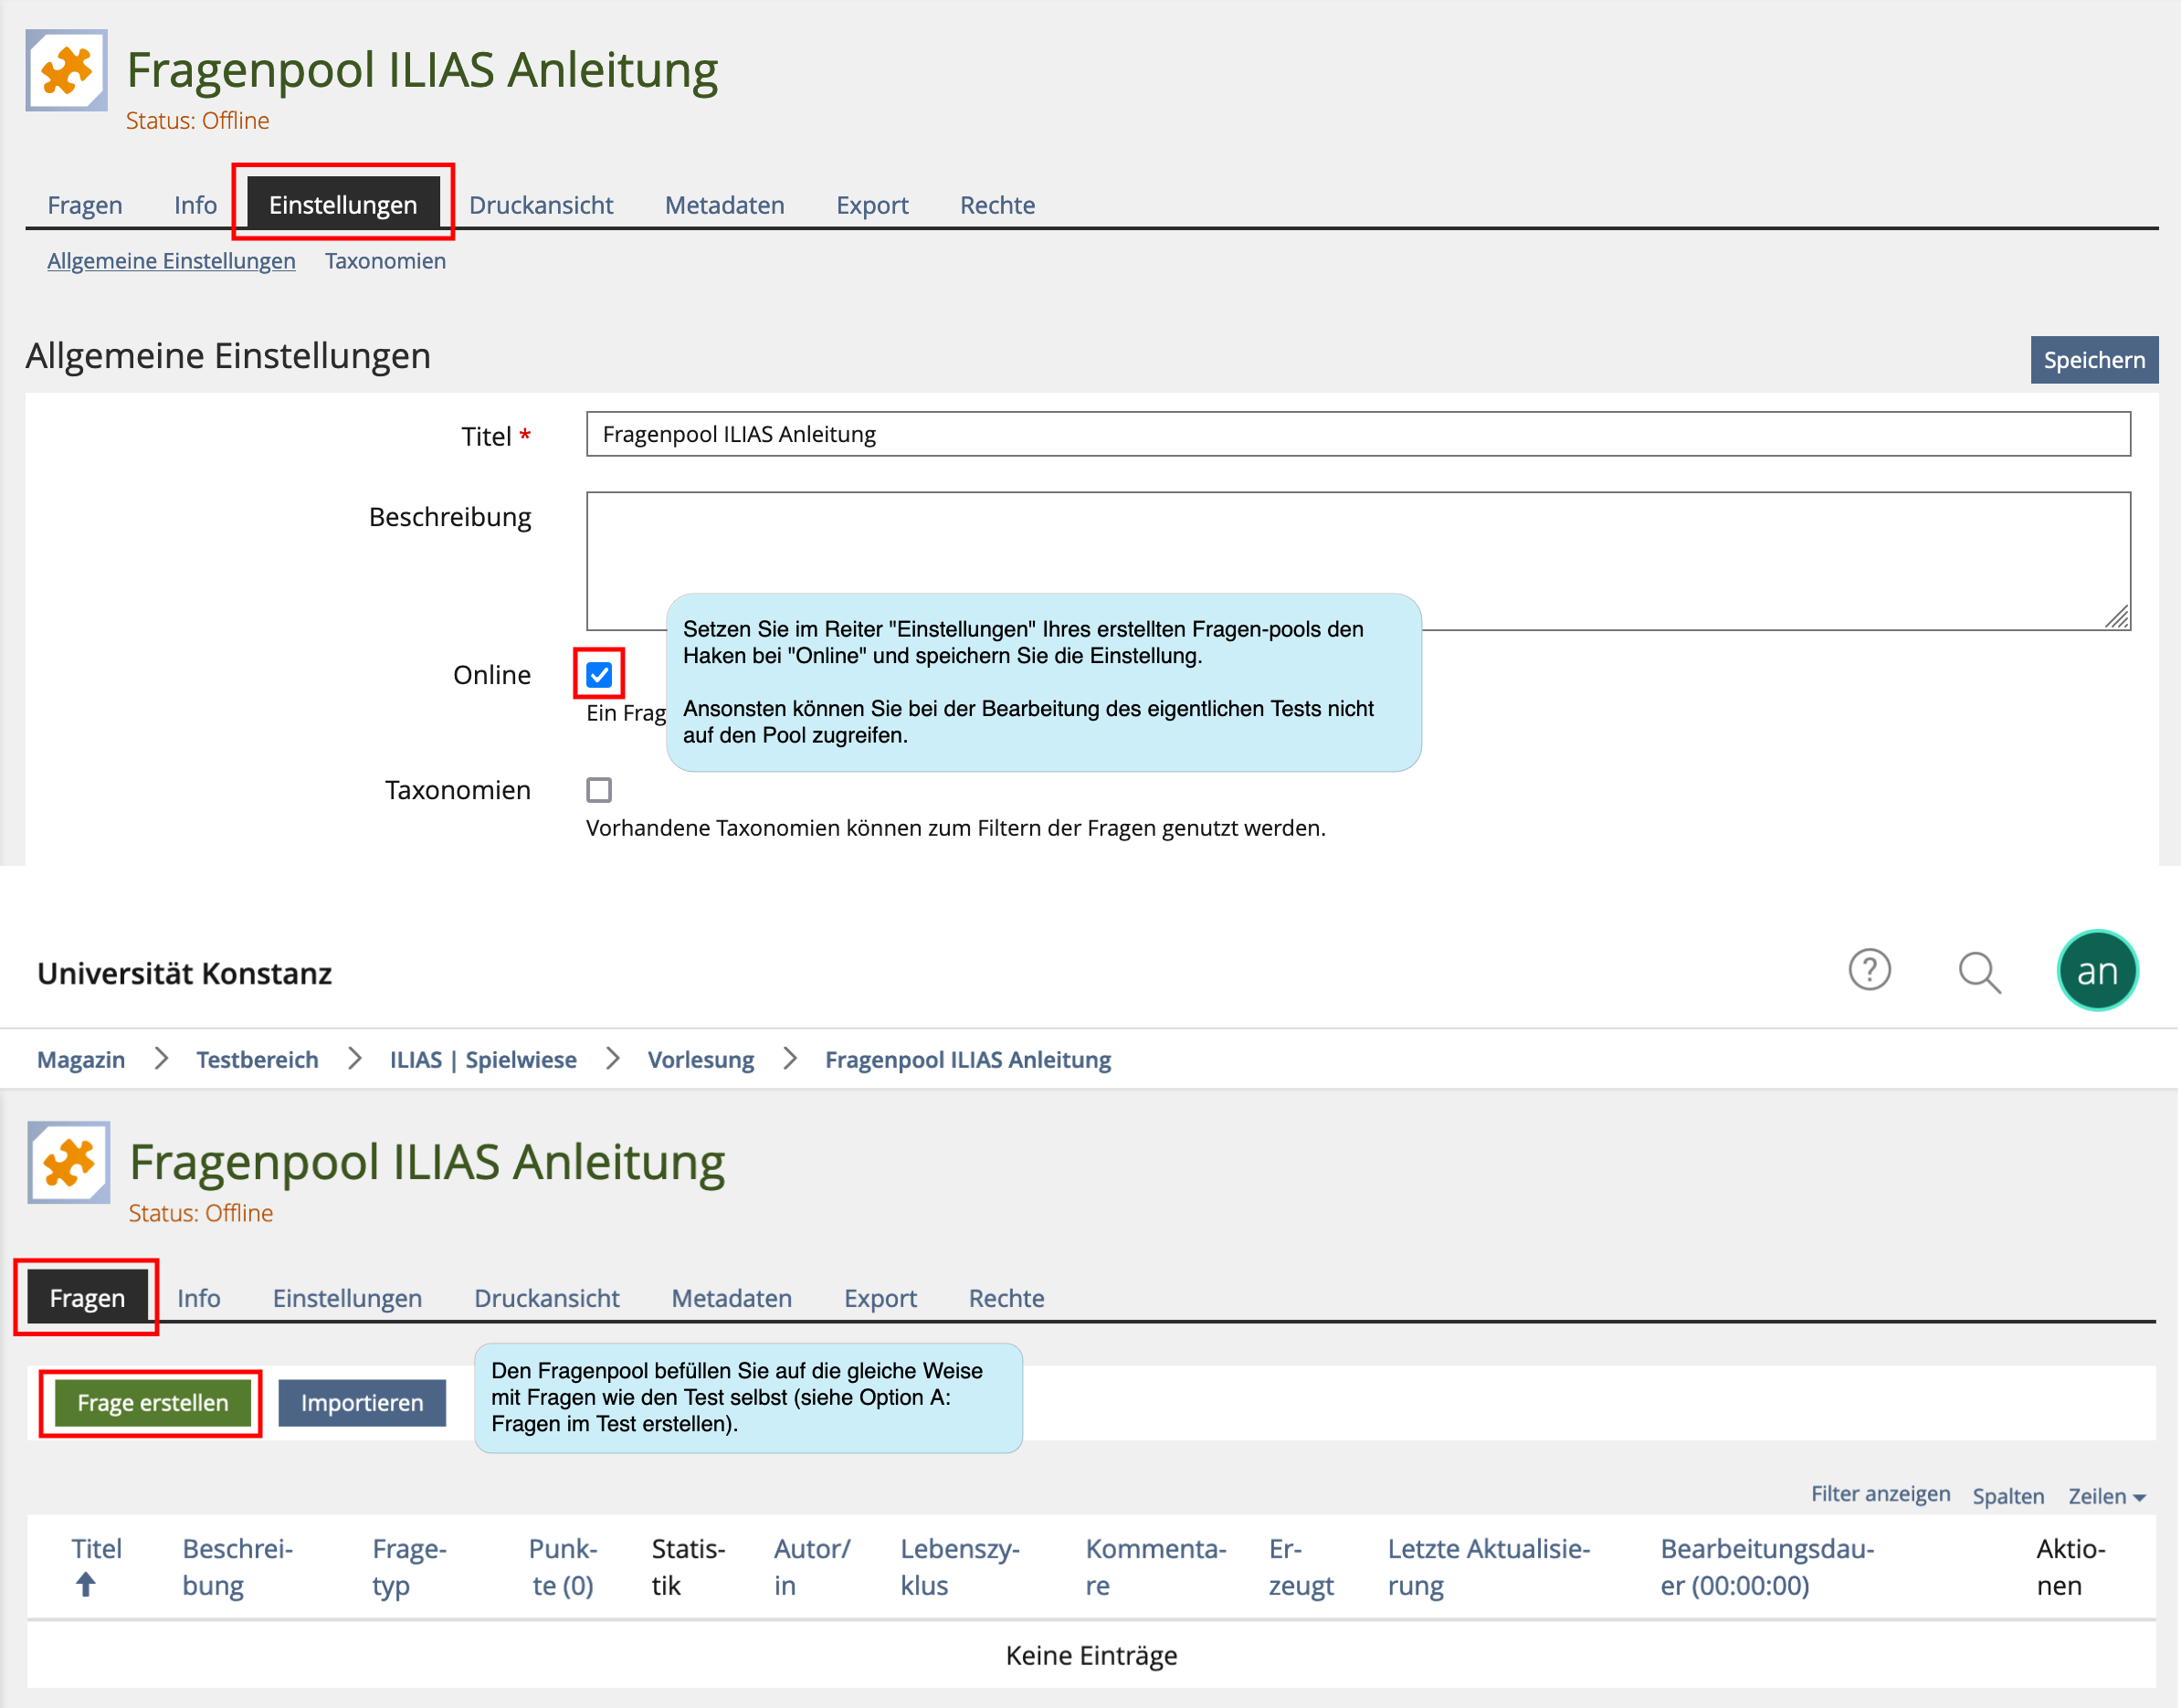Image resolution: width=2181 pixels, height=1708 pixels.
Task: Click the Universität Konstanz title
Action: [185, 973]
